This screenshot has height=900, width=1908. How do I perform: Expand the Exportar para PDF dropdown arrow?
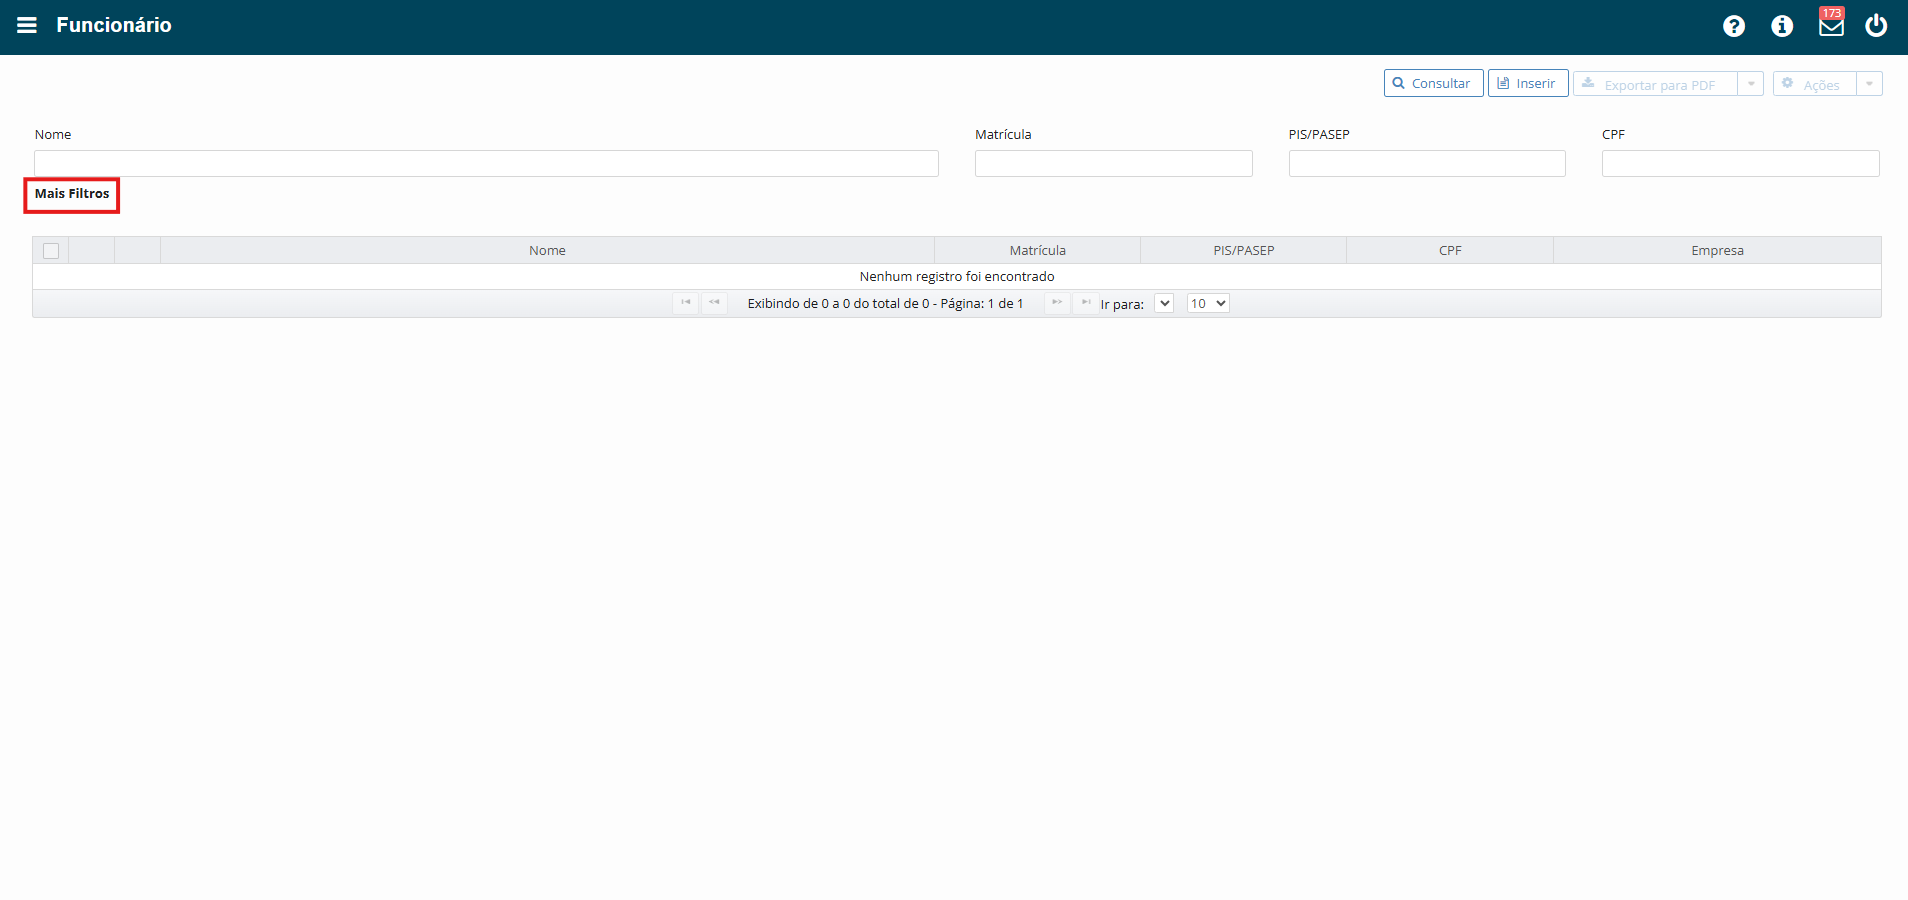(x=1750, y=84)
